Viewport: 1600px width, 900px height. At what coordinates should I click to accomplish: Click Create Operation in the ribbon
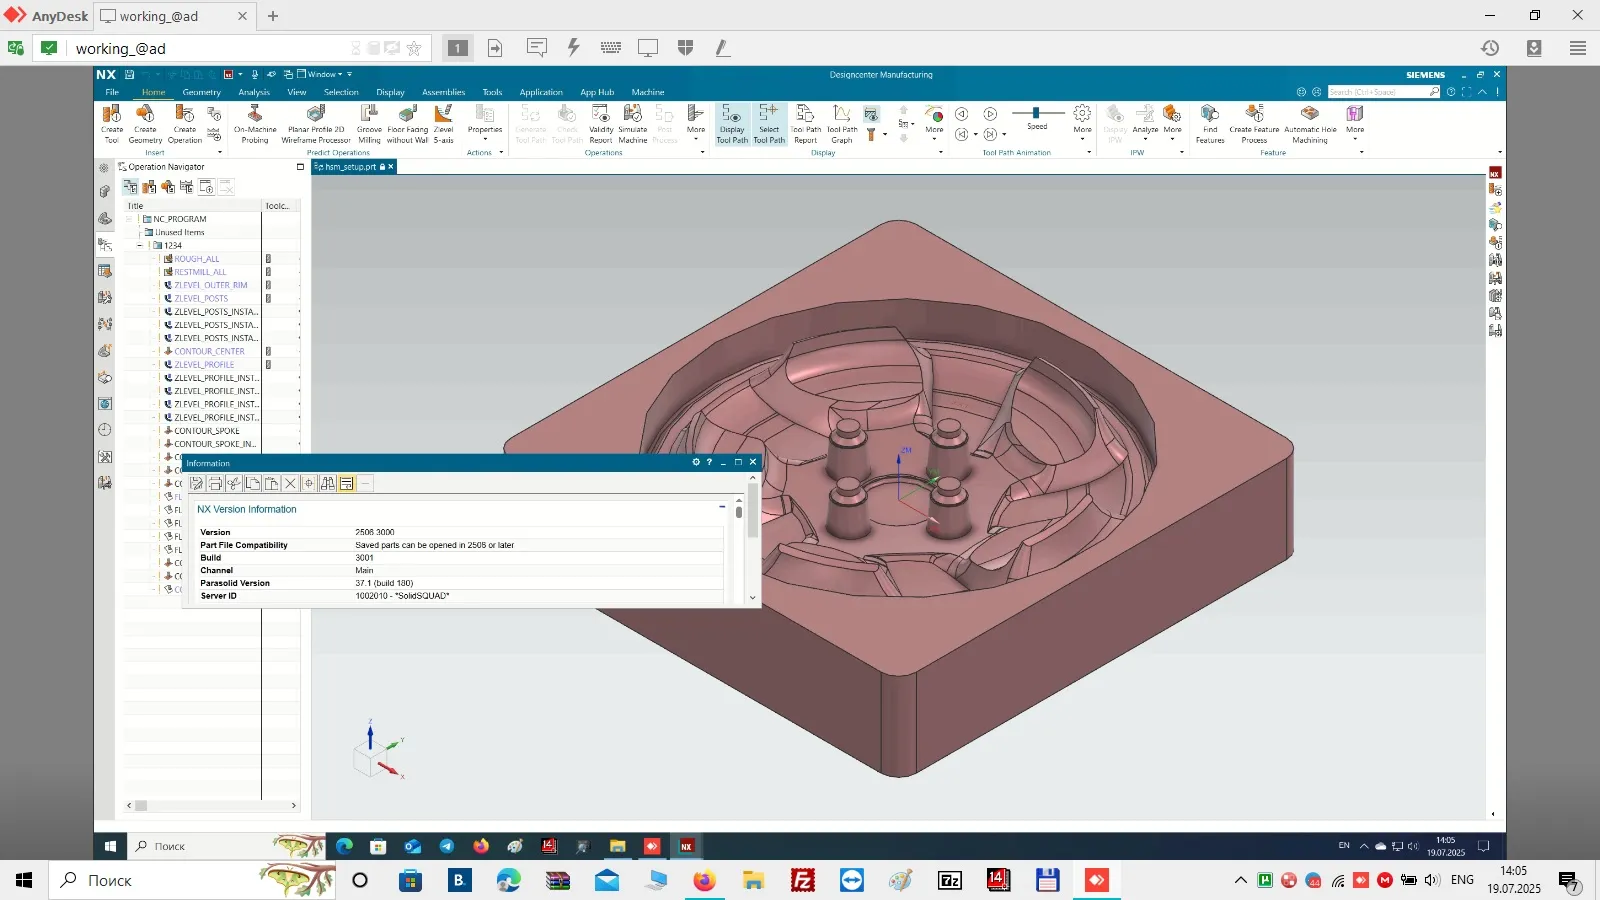tap(185, 124)
